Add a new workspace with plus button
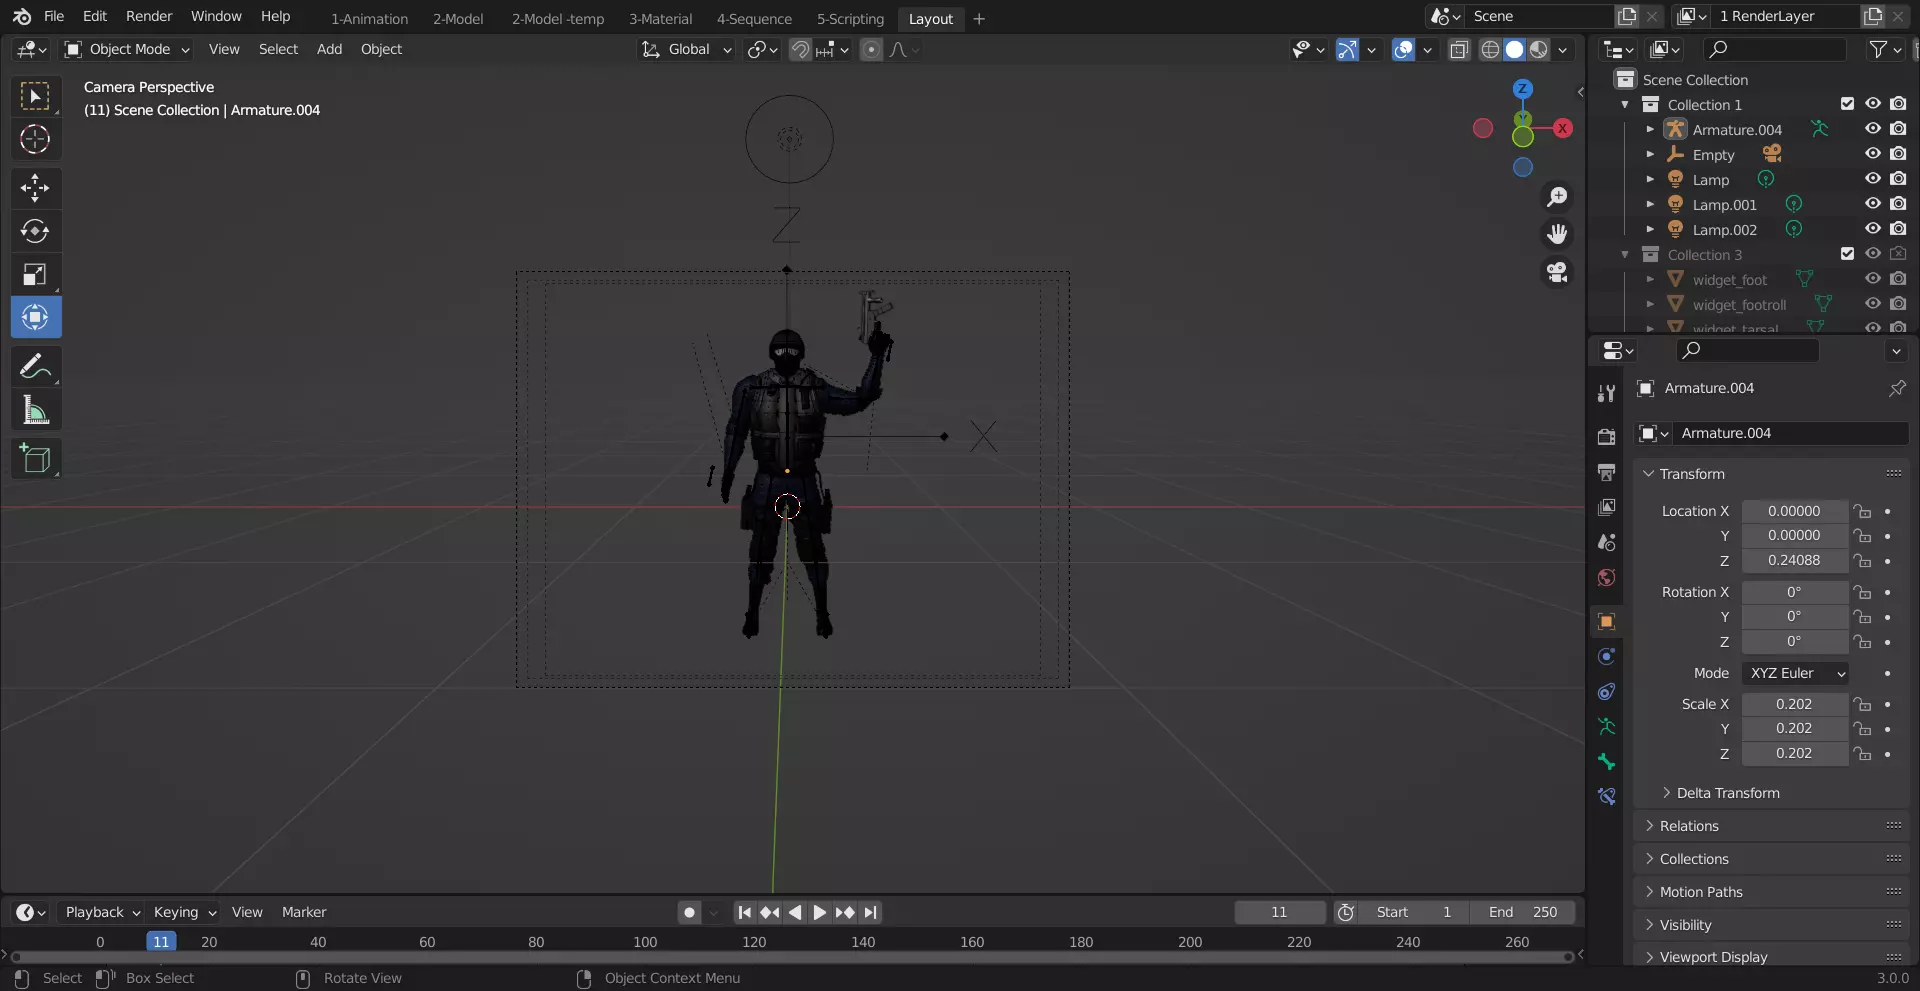Image resolution: width=1920 pixels, height=991 pixels. click(x=979, y=18)
